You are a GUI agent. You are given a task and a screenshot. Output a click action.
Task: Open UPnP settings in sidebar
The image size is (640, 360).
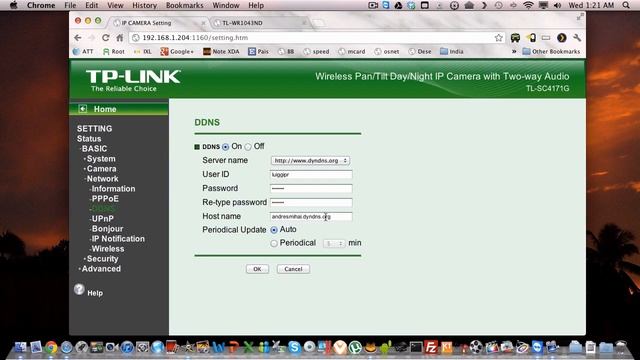(102, 219)
